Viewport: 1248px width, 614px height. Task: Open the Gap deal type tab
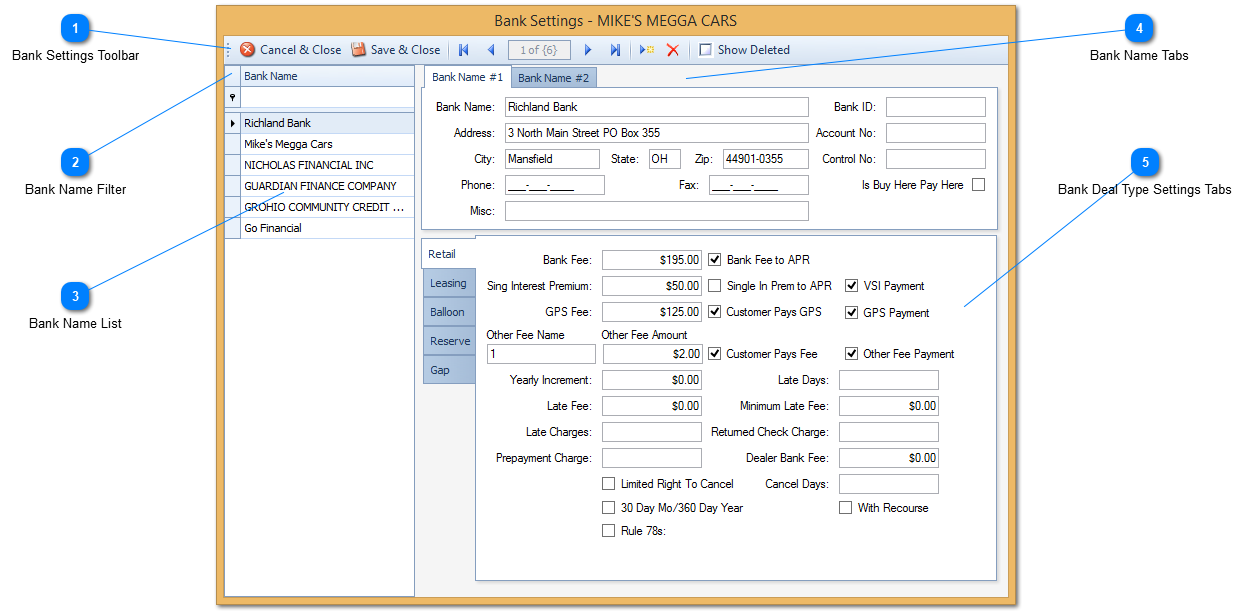(x=448, y=370)
